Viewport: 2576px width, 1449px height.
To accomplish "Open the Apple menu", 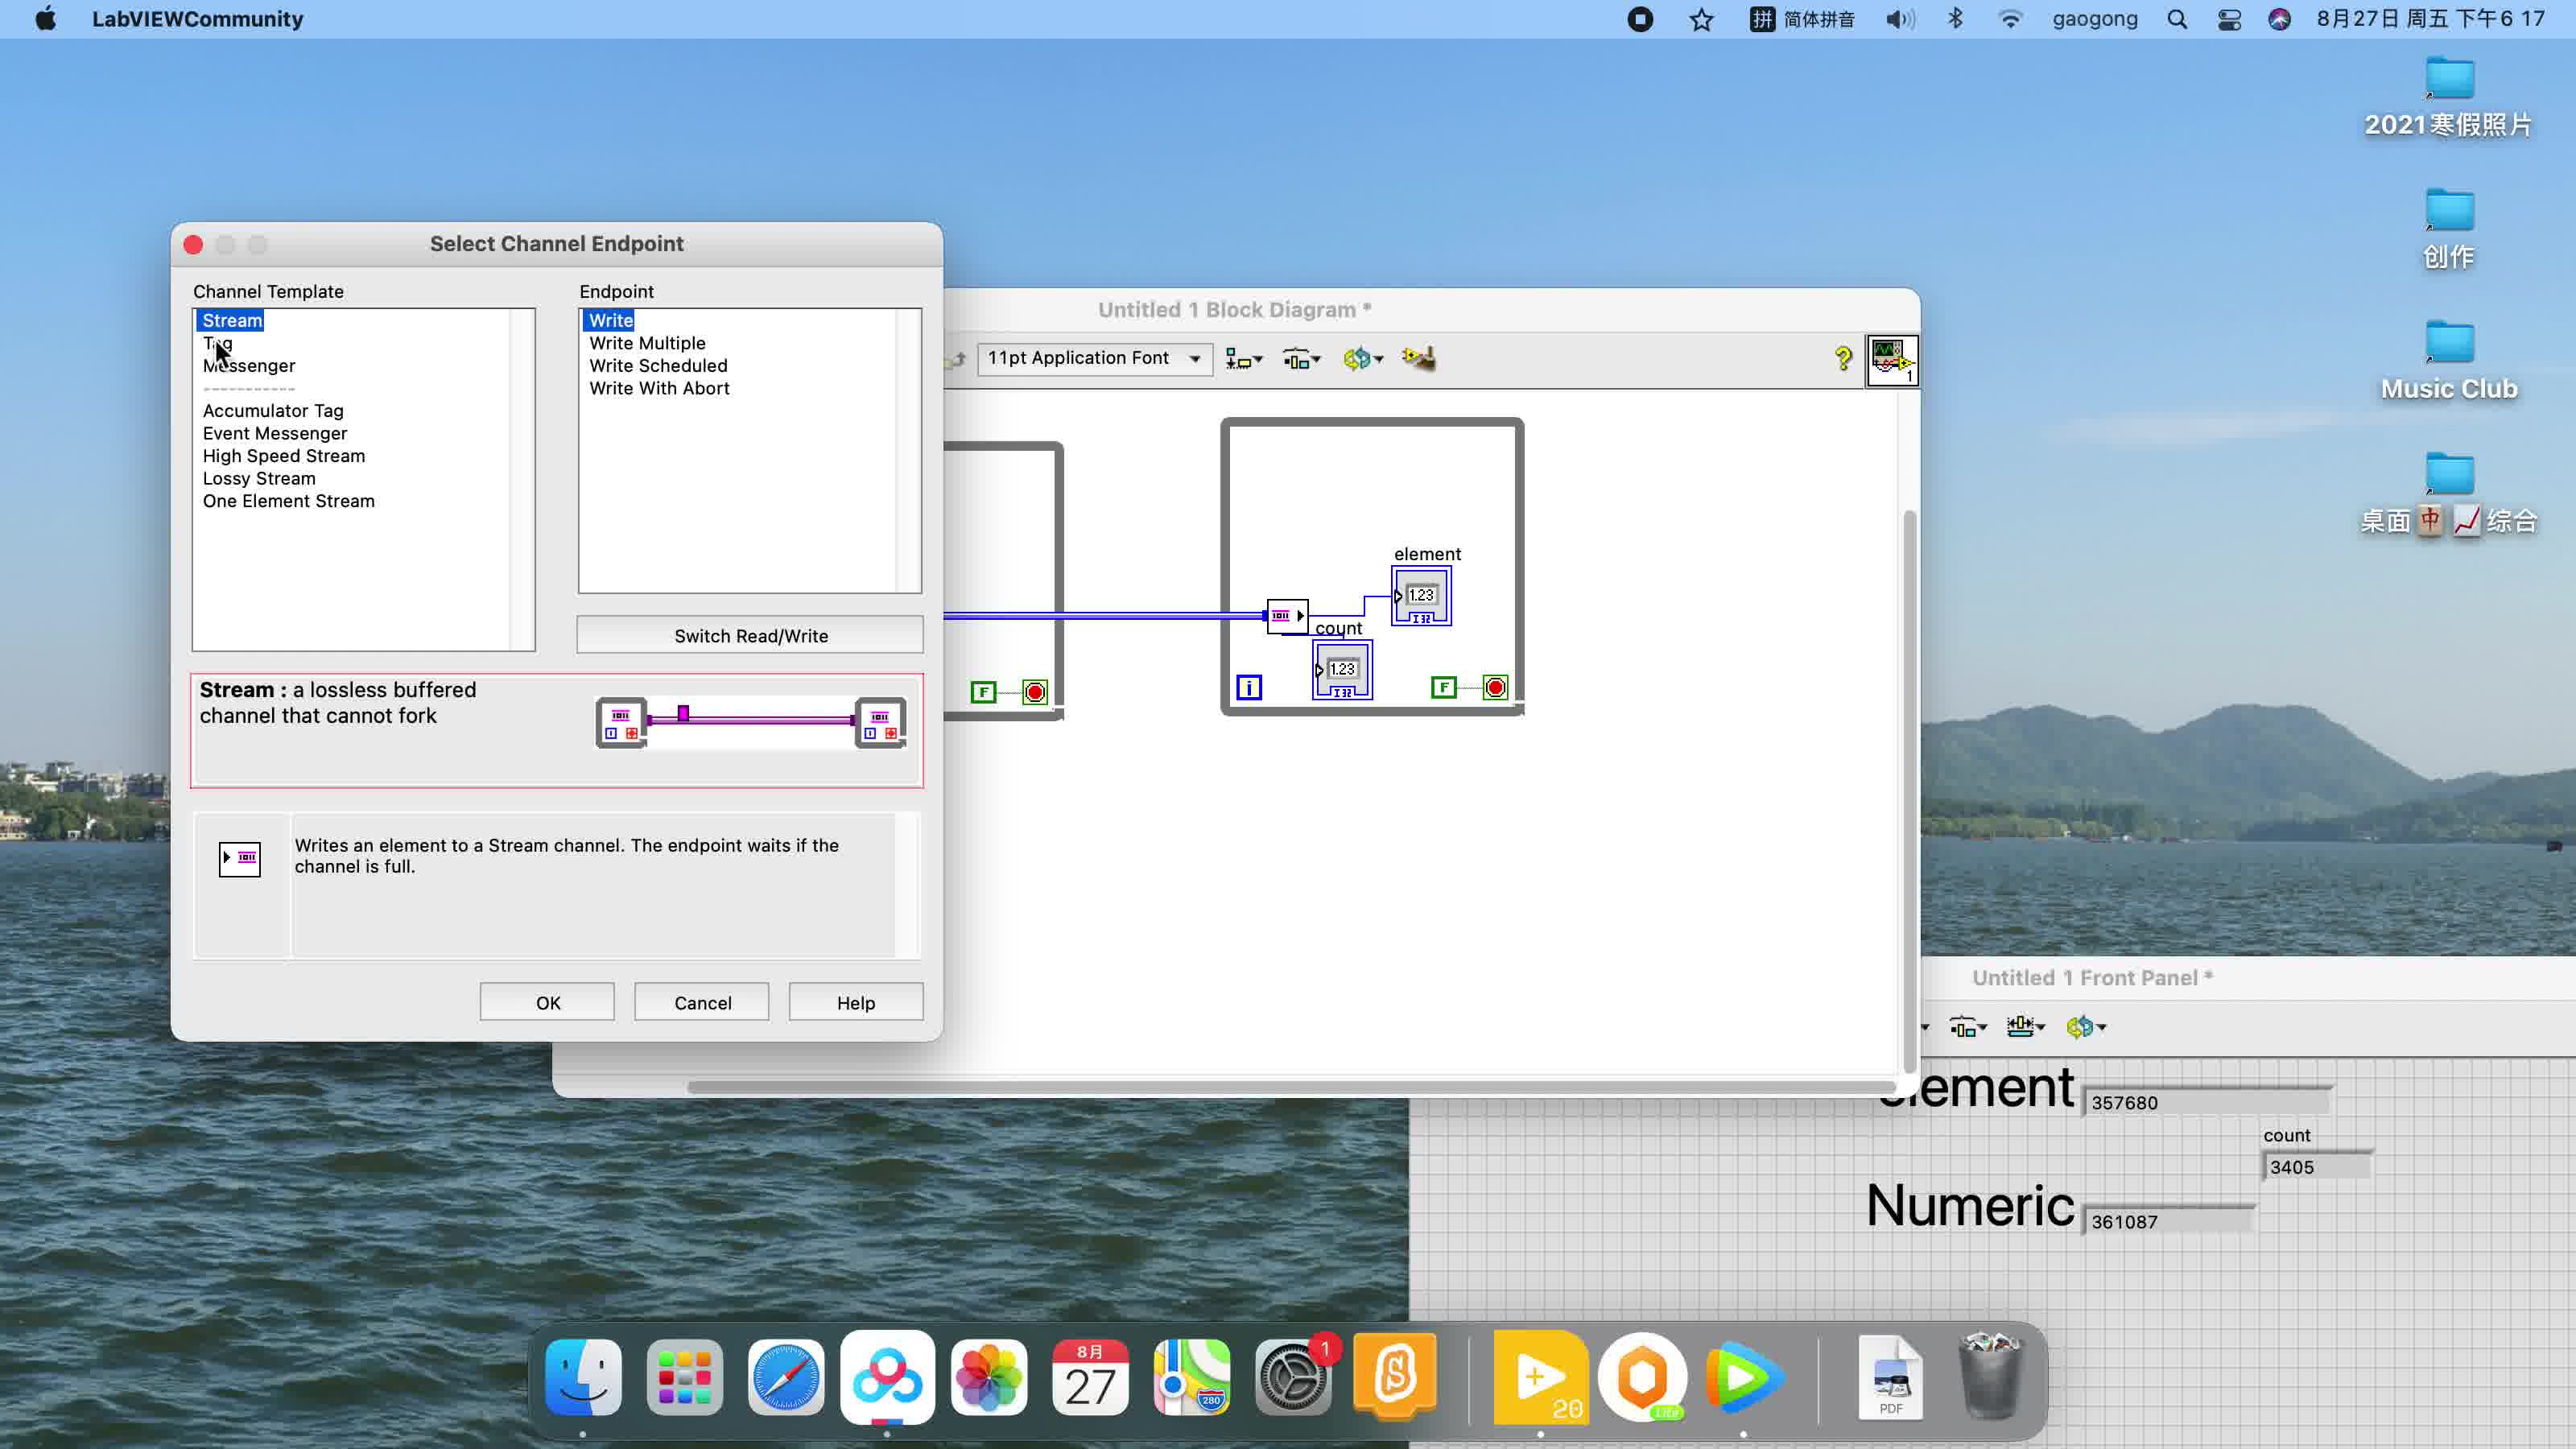I will coord(44,18).
